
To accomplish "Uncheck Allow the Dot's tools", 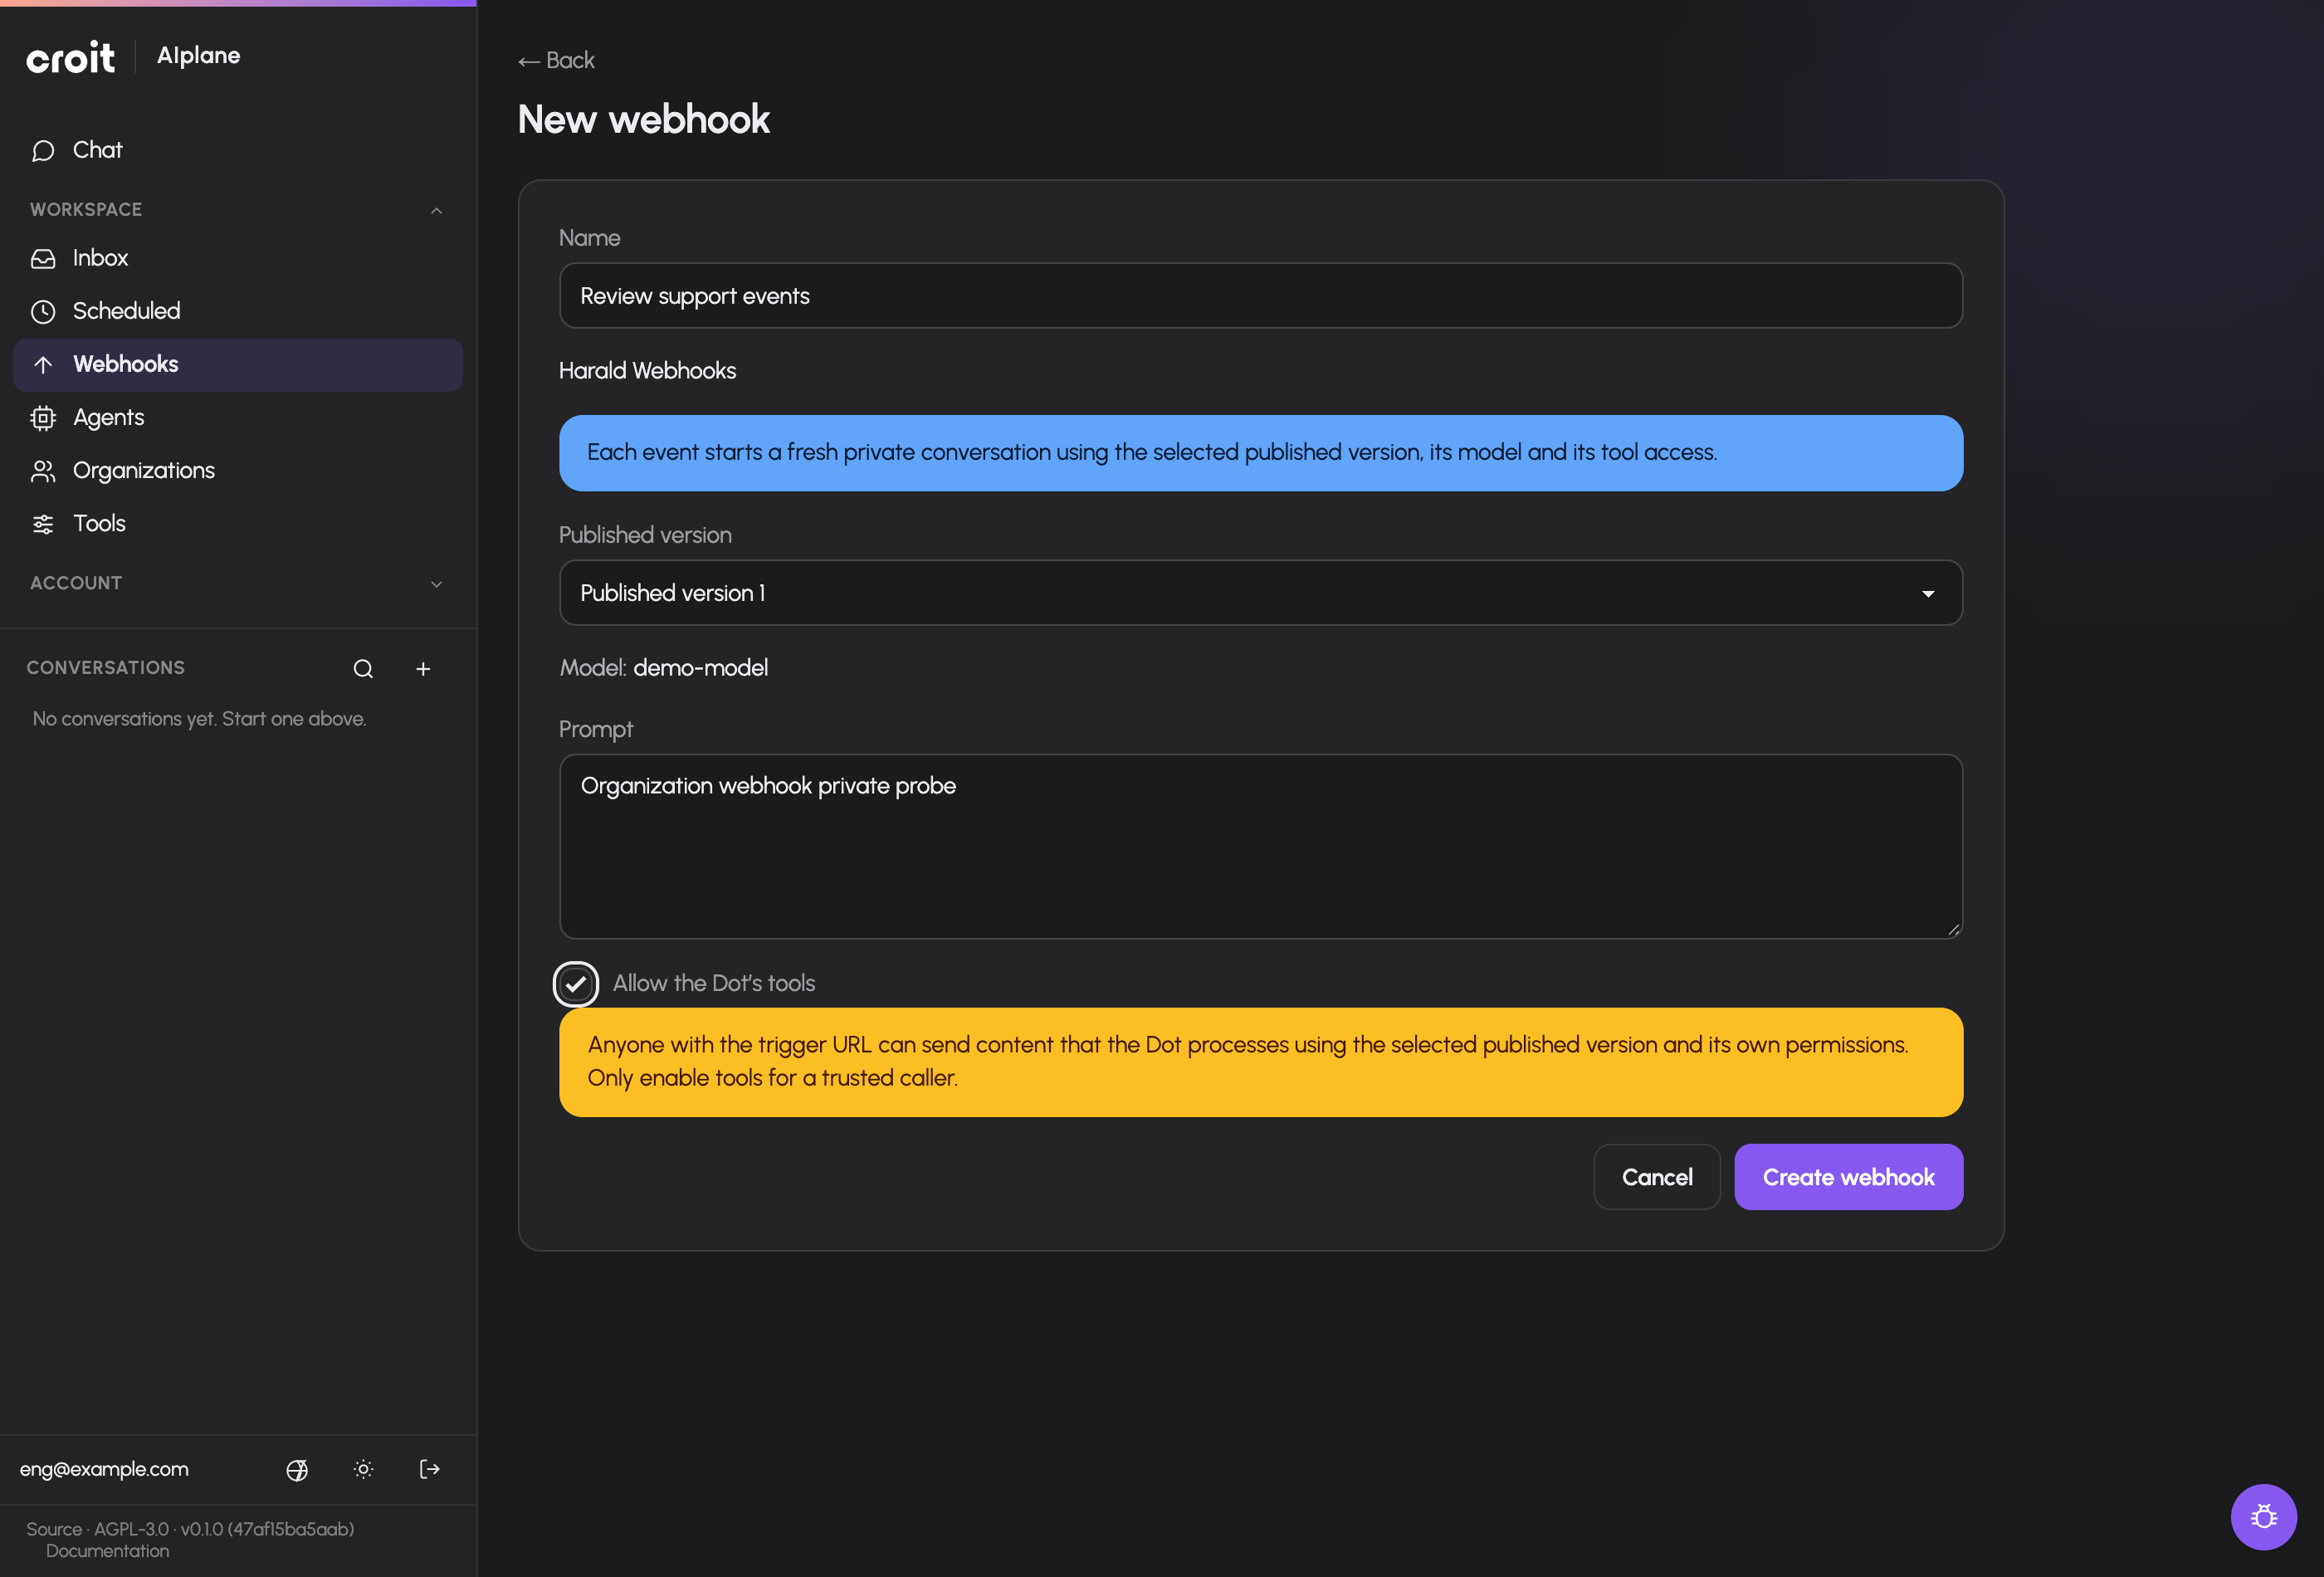I will point(576,984).
